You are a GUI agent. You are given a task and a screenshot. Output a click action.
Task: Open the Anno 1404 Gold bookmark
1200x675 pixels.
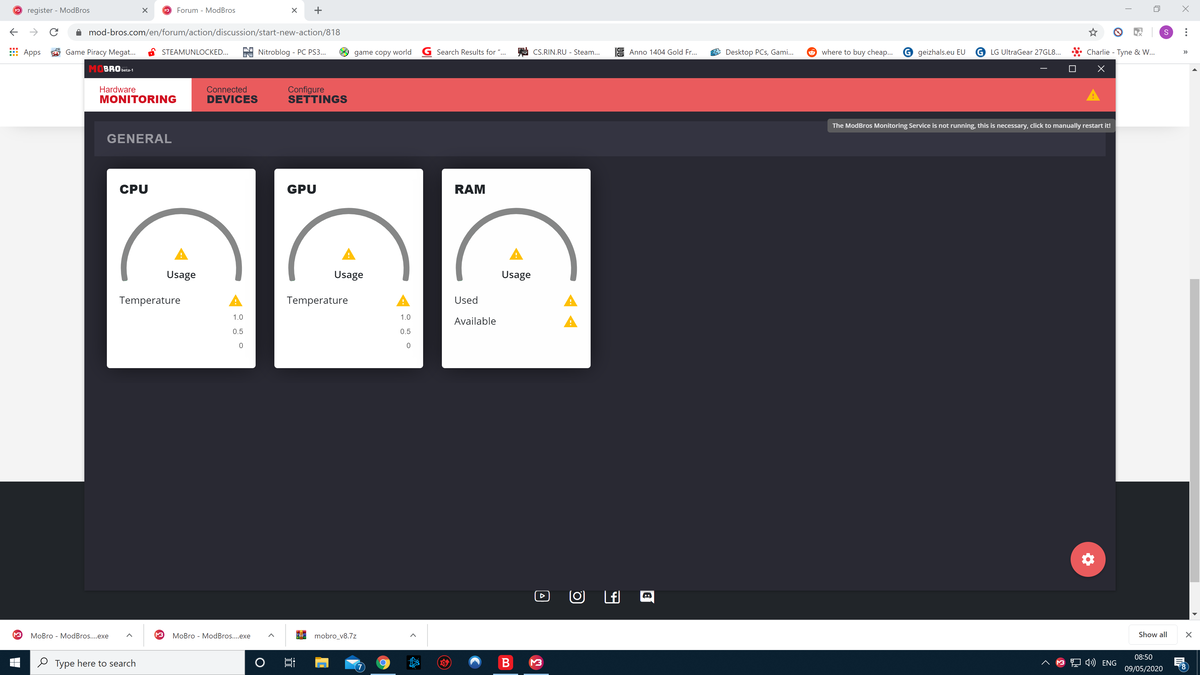656,52
